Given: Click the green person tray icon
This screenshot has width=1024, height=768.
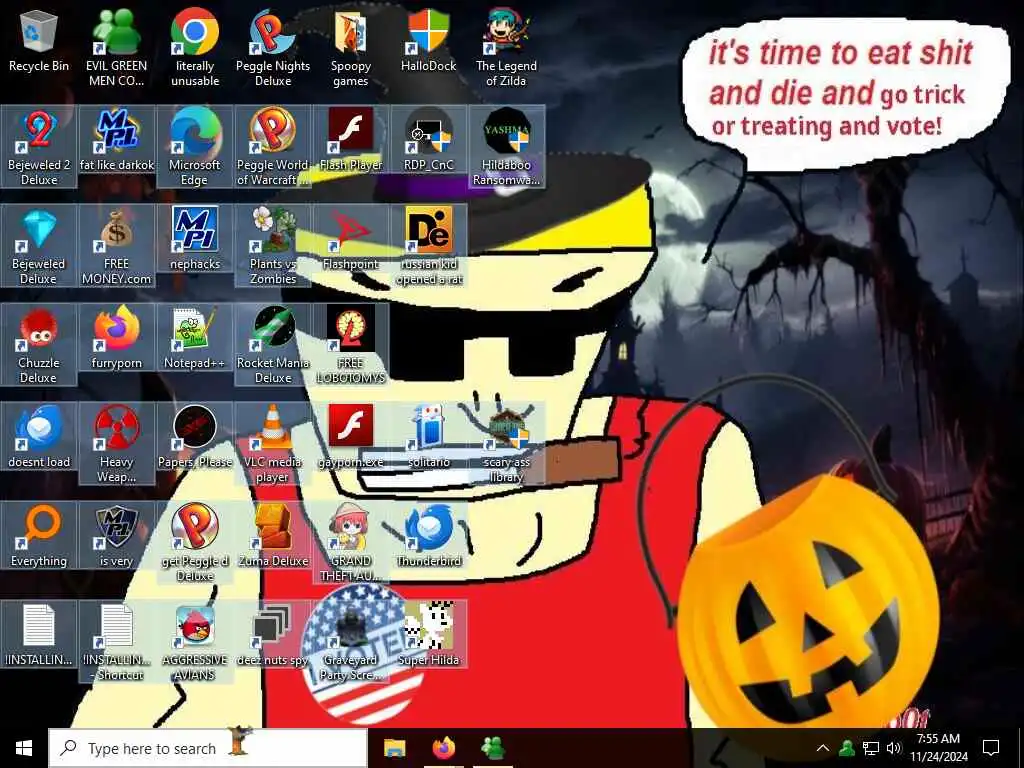Looking at the screenshot, I should pos(847,748).
